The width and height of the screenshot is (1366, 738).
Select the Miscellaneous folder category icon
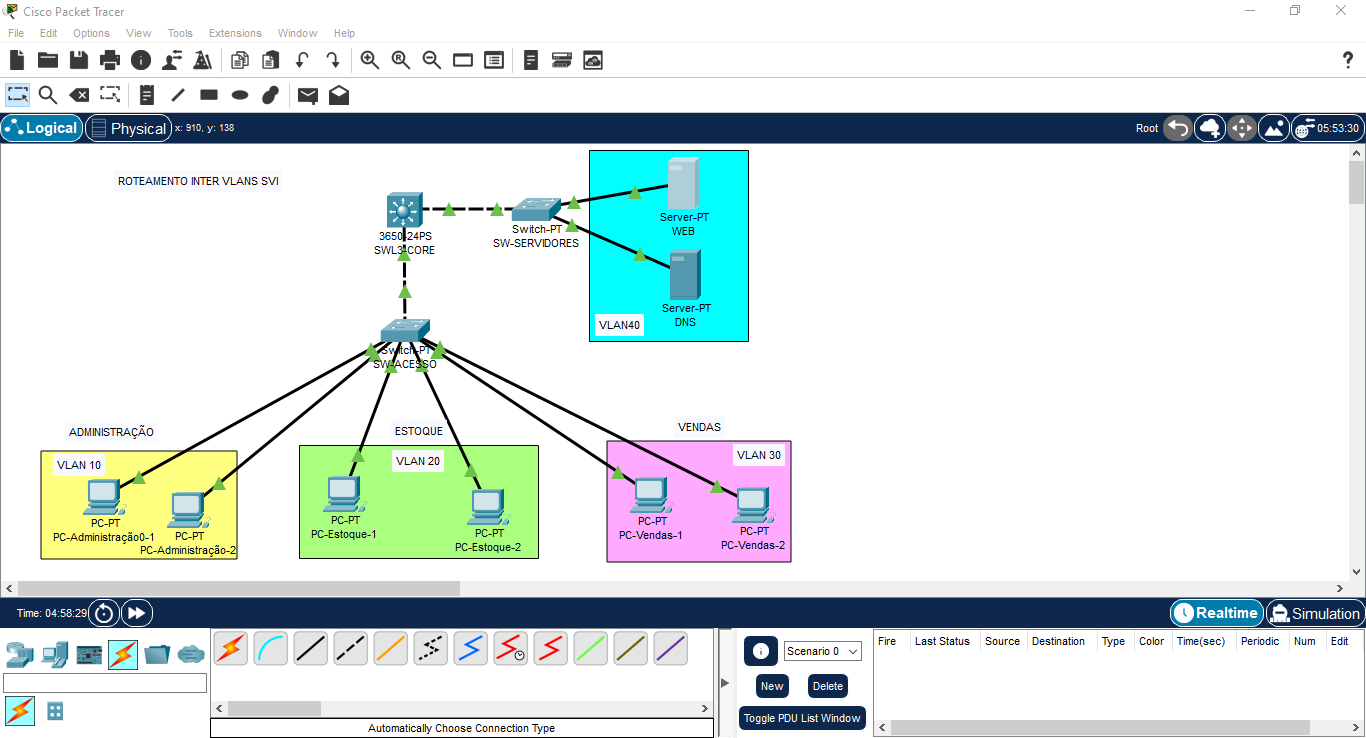pyautogui.click(x=157, y=654)
